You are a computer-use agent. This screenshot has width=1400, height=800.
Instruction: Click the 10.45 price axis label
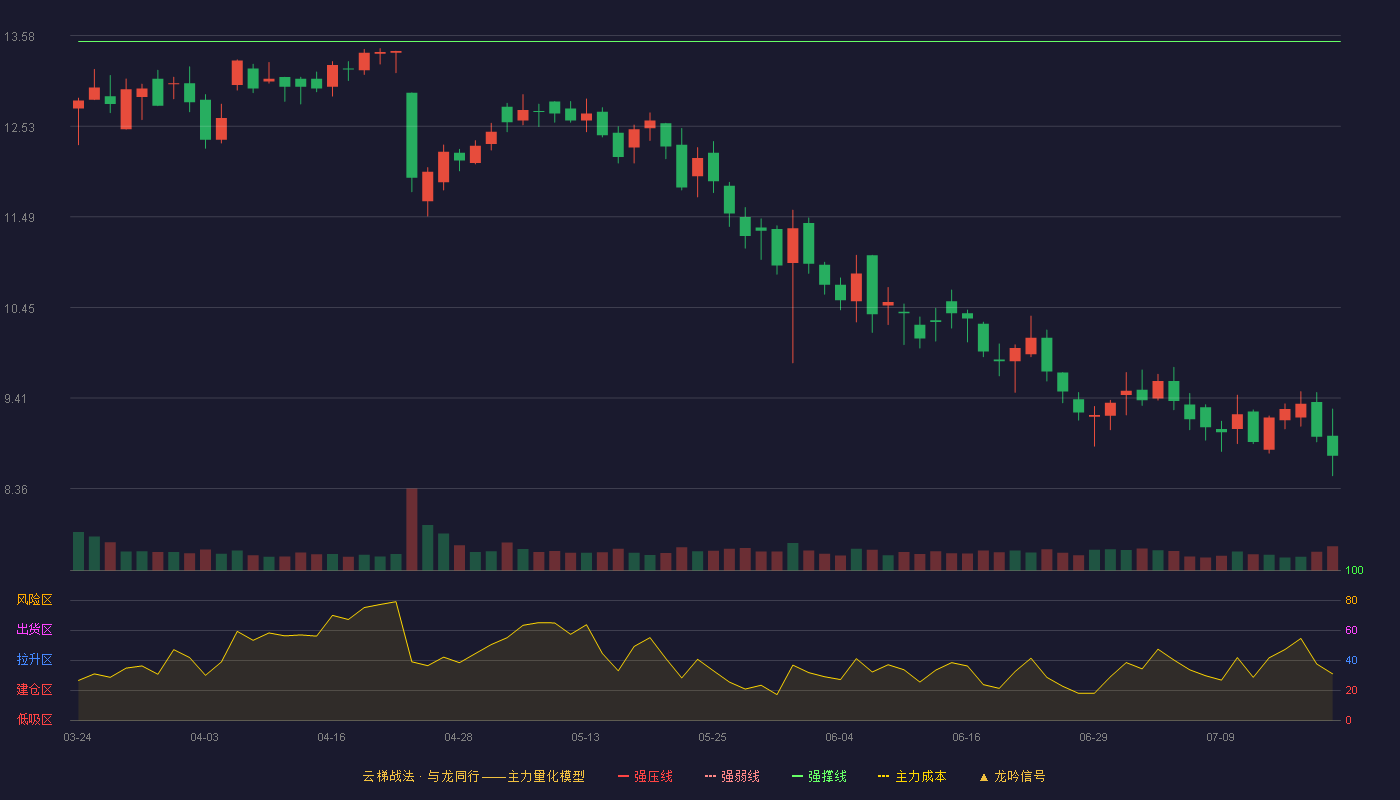coord(19,308)
